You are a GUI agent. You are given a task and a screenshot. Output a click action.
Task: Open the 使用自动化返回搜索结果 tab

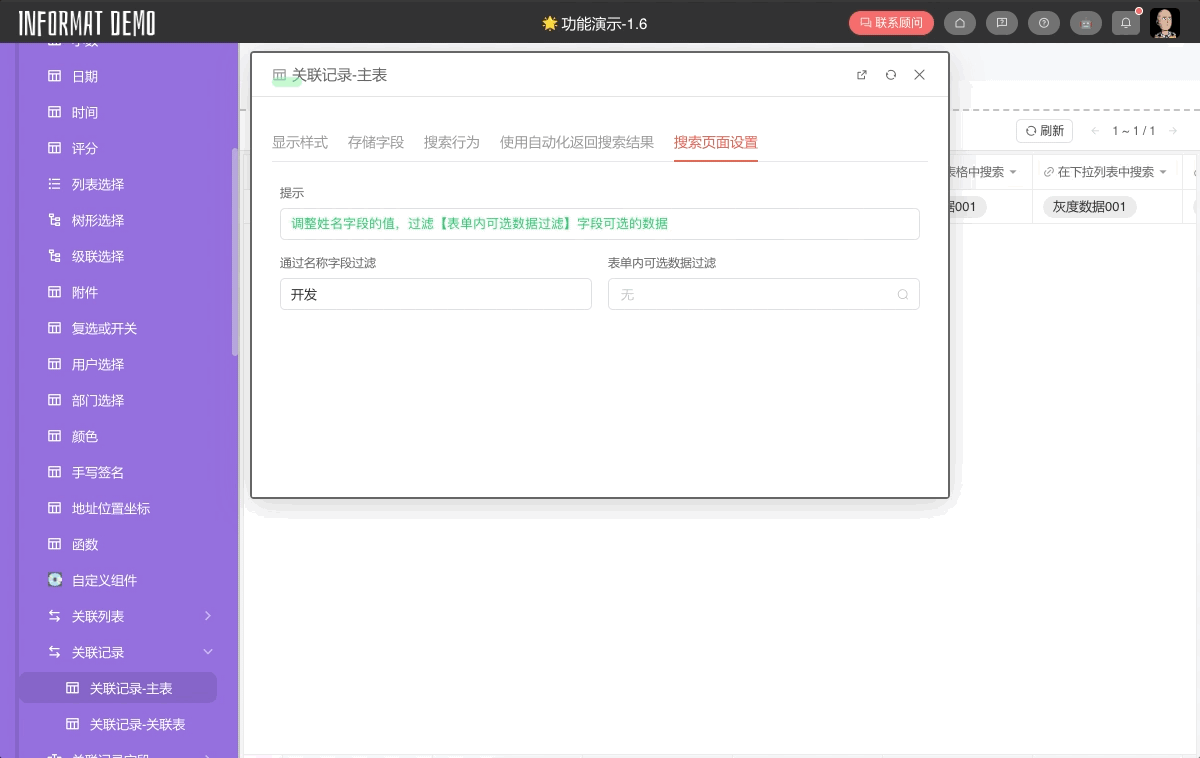click(x=575, y=142)
